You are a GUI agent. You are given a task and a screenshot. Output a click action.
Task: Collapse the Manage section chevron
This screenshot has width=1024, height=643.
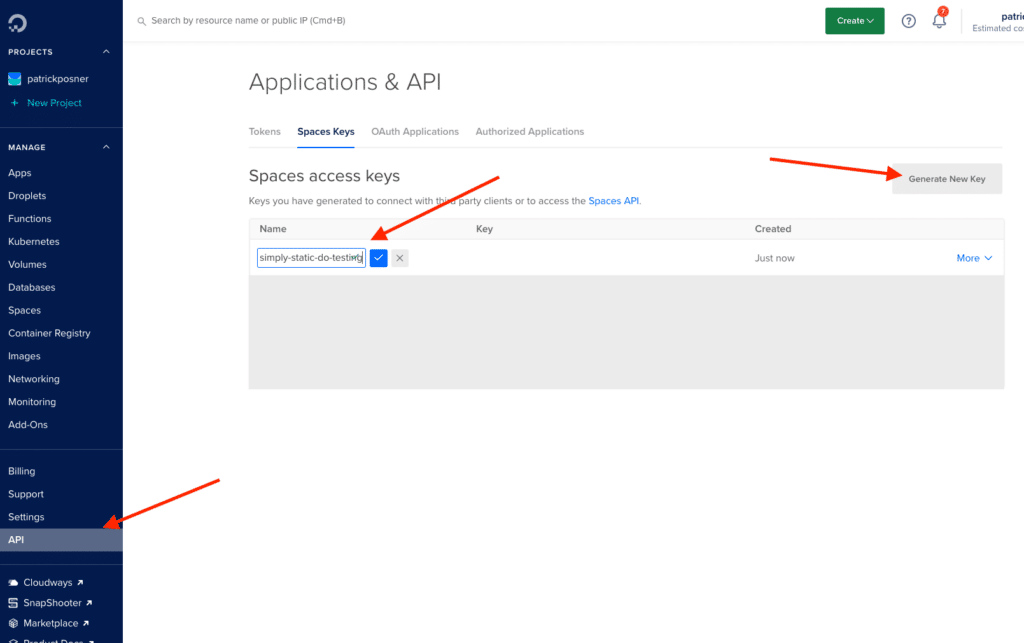coord(106,147)
